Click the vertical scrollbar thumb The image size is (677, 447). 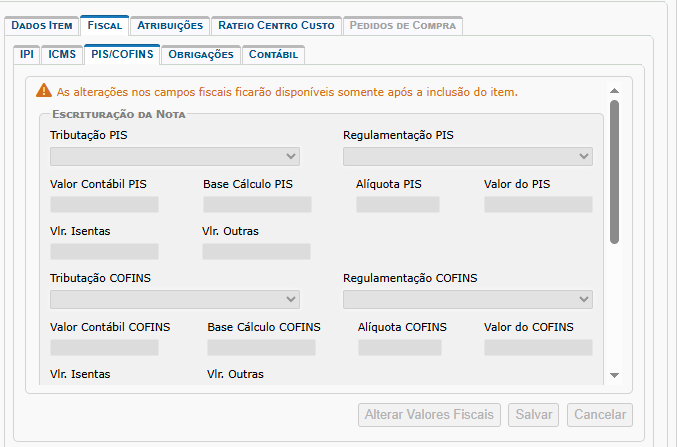point(615,170)
